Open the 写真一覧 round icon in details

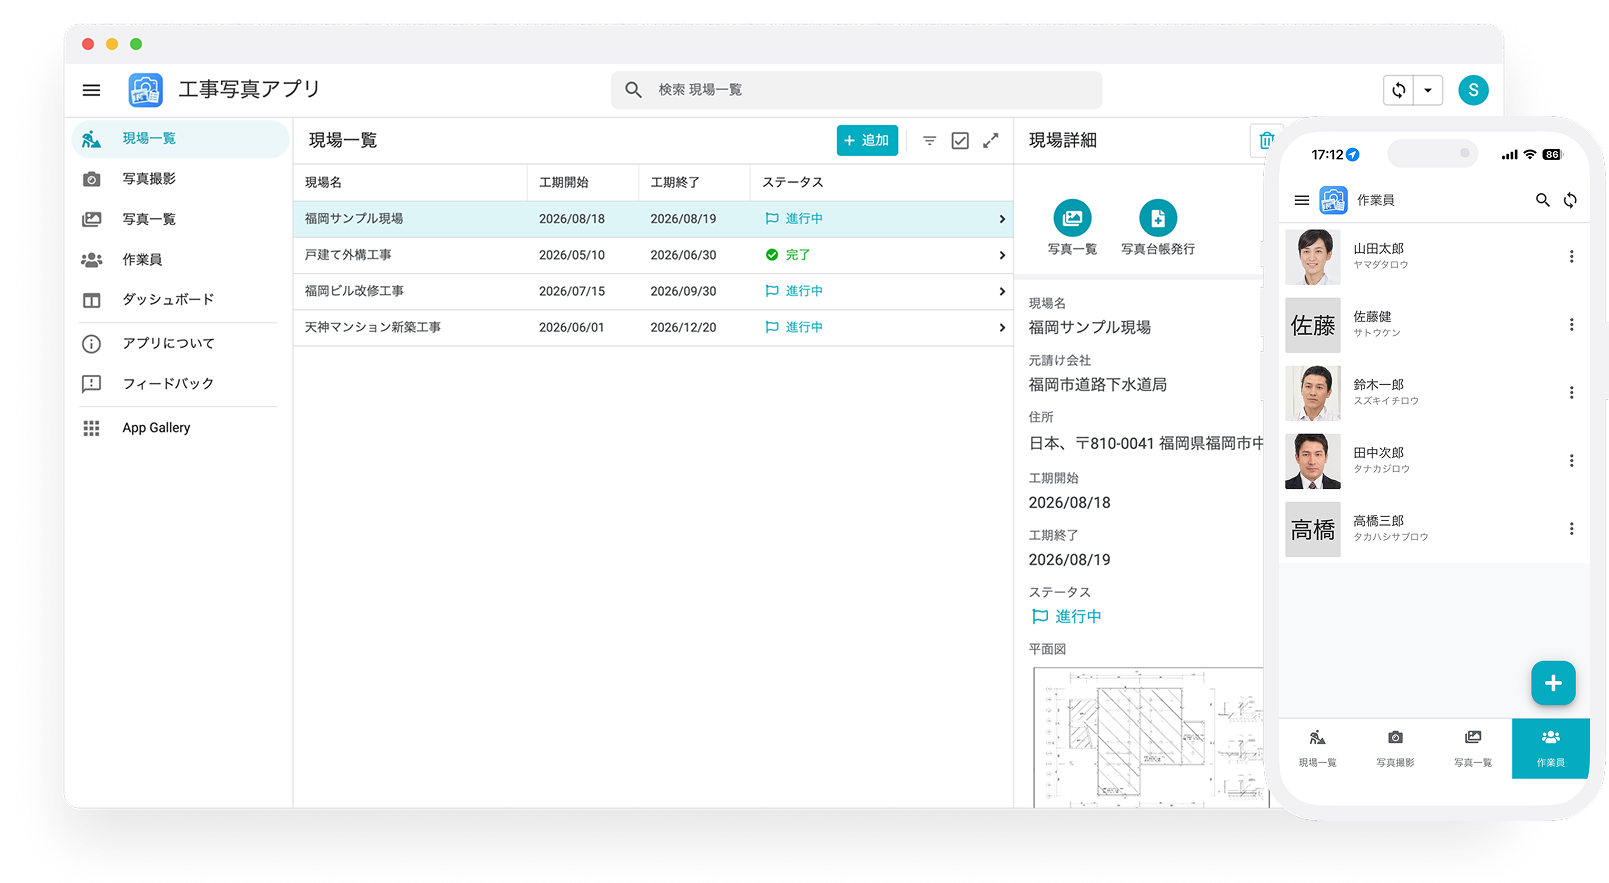1072,218
